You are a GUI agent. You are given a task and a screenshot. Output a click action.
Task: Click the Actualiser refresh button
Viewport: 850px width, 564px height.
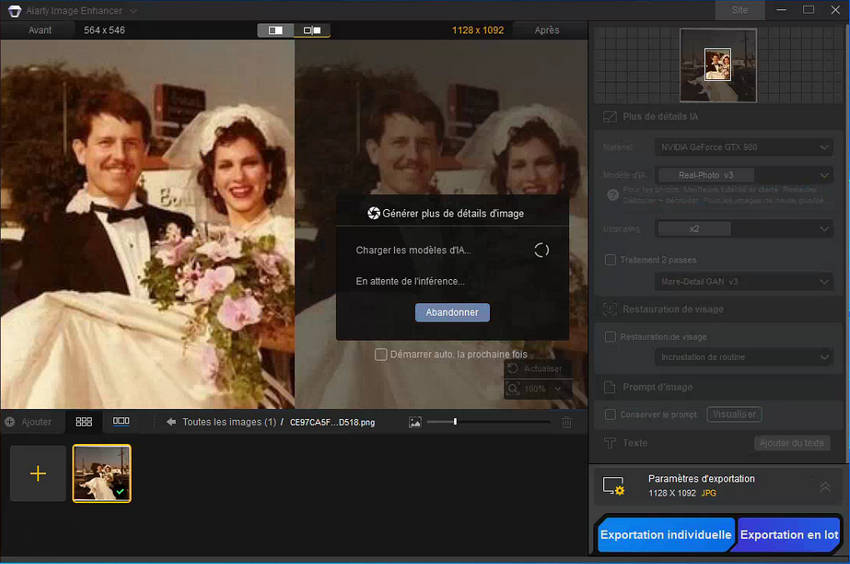pyautogui.click(x=537, y=369)
